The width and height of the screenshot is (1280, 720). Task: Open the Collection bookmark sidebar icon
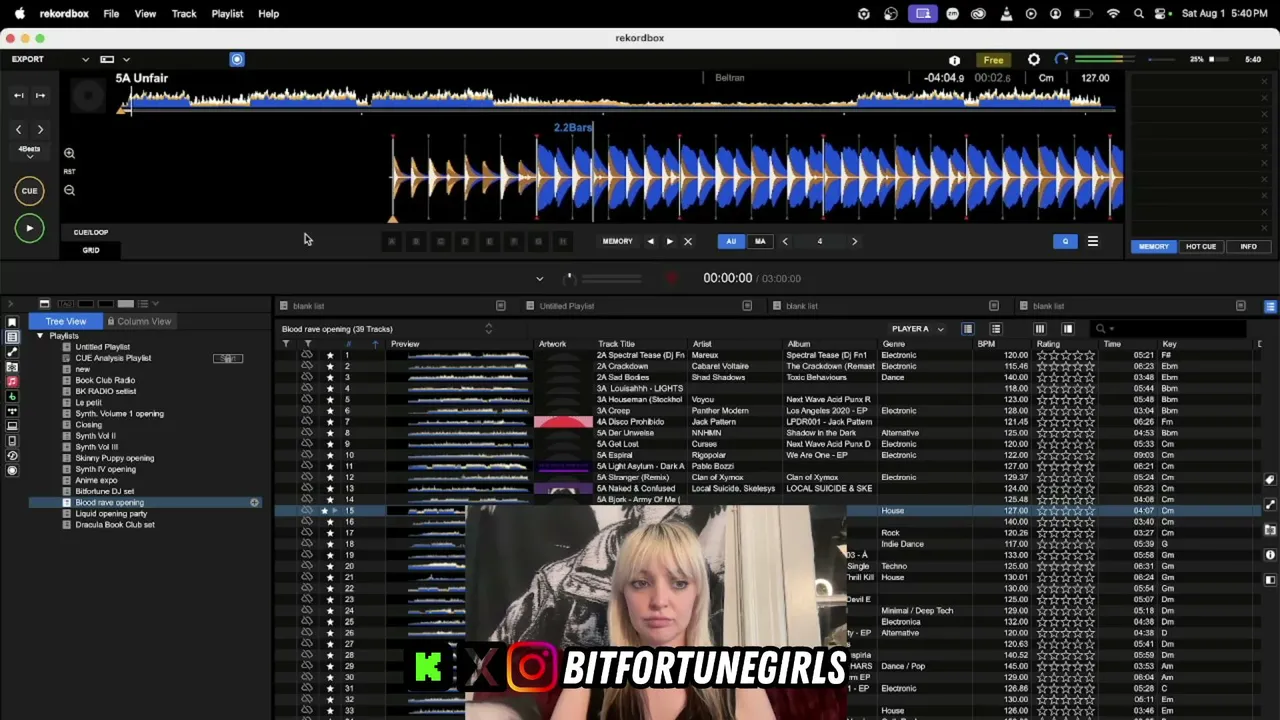coord(12,322)
